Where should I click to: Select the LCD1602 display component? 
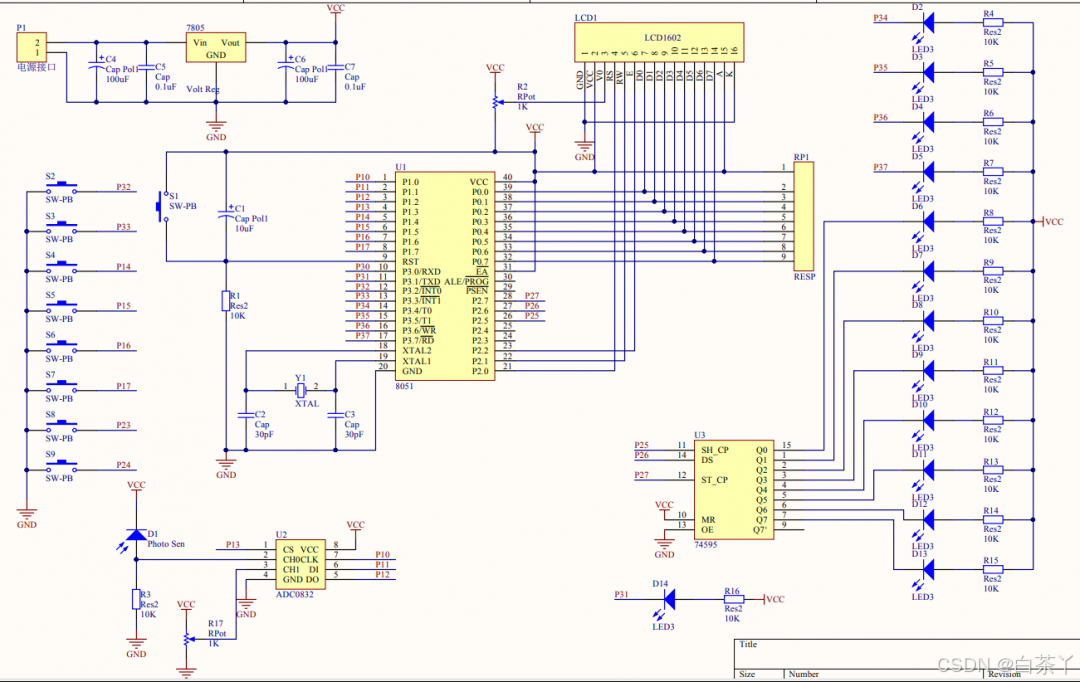coord(659,41)
